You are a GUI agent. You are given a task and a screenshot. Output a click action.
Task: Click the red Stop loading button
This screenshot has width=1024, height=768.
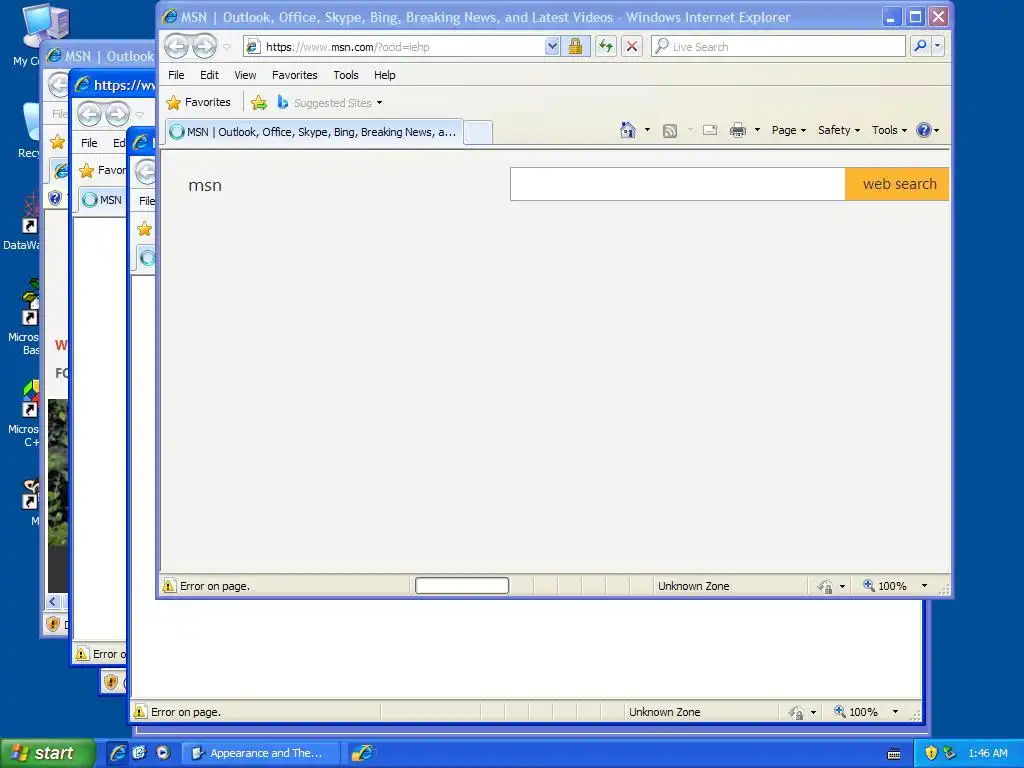(632, 46)
